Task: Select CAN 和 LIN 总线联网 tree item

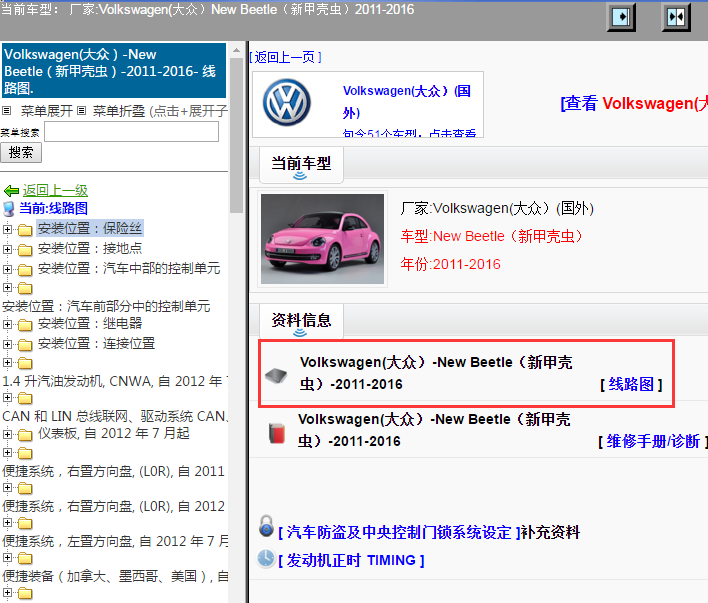Action: (x=115, y=416)
